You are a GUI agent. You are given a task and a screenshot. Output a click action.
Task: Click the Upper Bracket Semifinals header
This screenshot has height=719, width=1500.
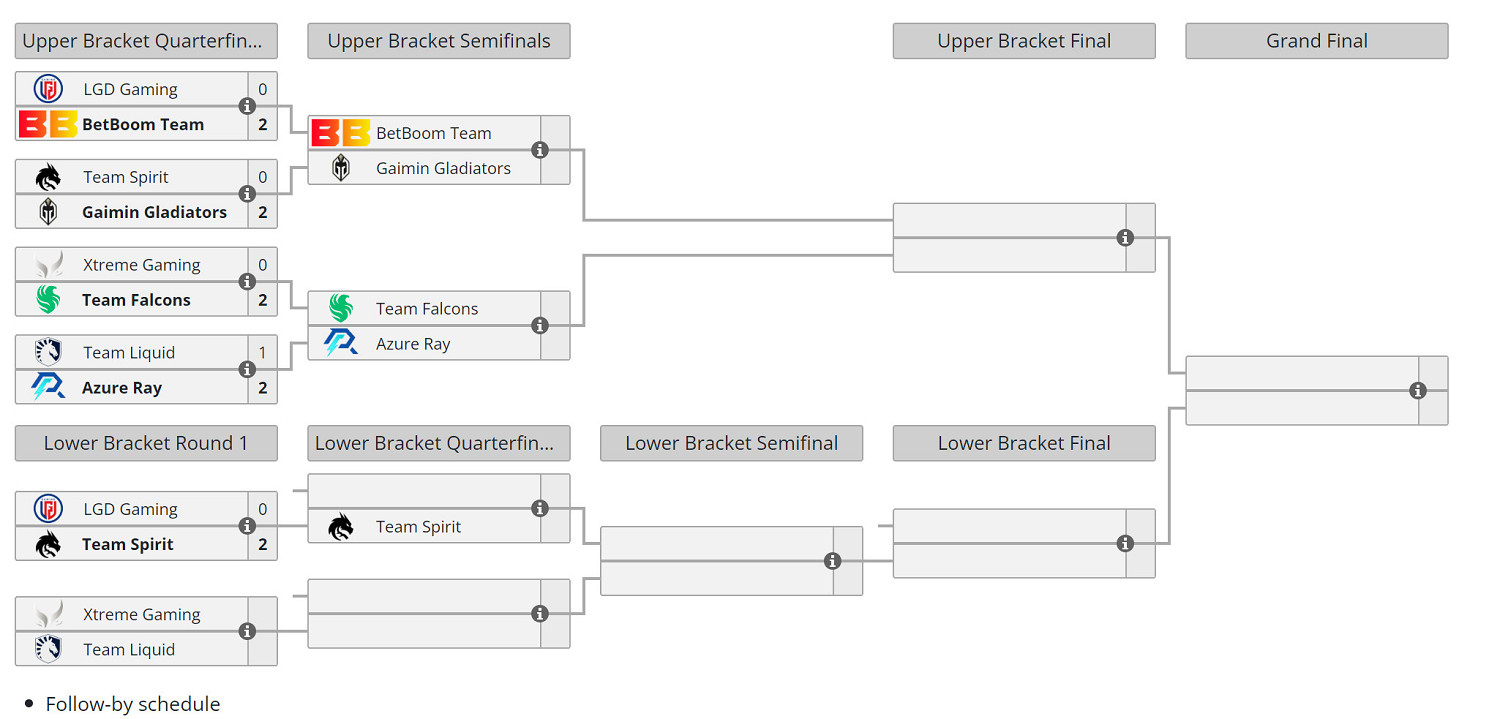(x=439, y=41)
